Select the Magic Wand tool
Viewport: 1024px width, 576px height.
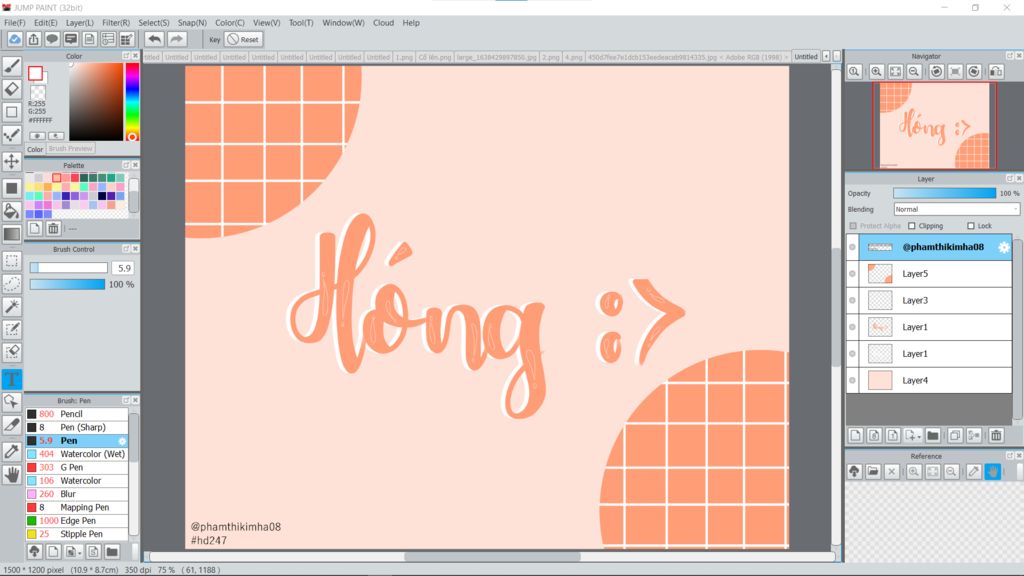(12, 306)
